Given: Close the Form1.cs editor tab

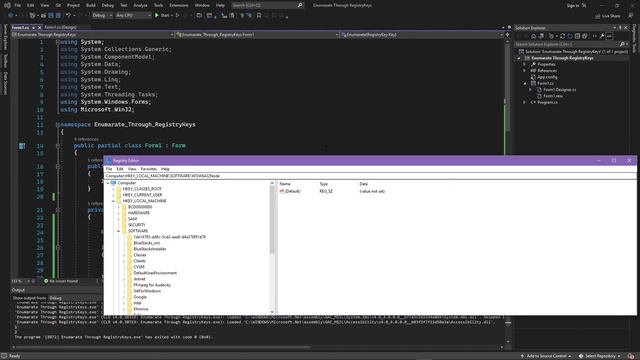Looking at the screenshot, I should tap(40, 27).
